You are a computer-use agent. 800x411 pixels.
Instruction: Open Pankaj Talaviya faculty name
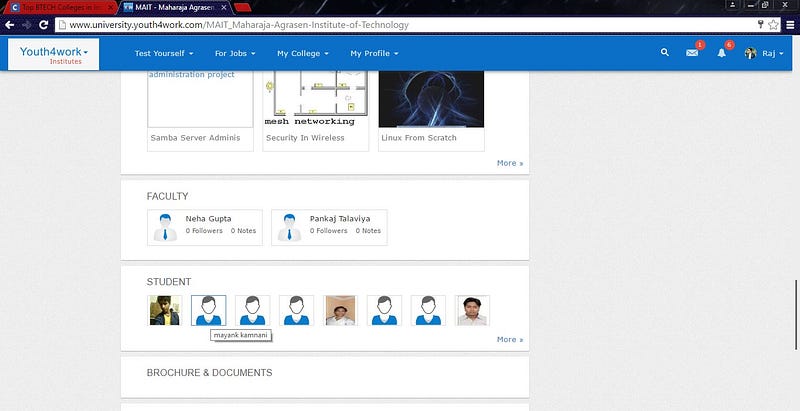pos(340,219)
